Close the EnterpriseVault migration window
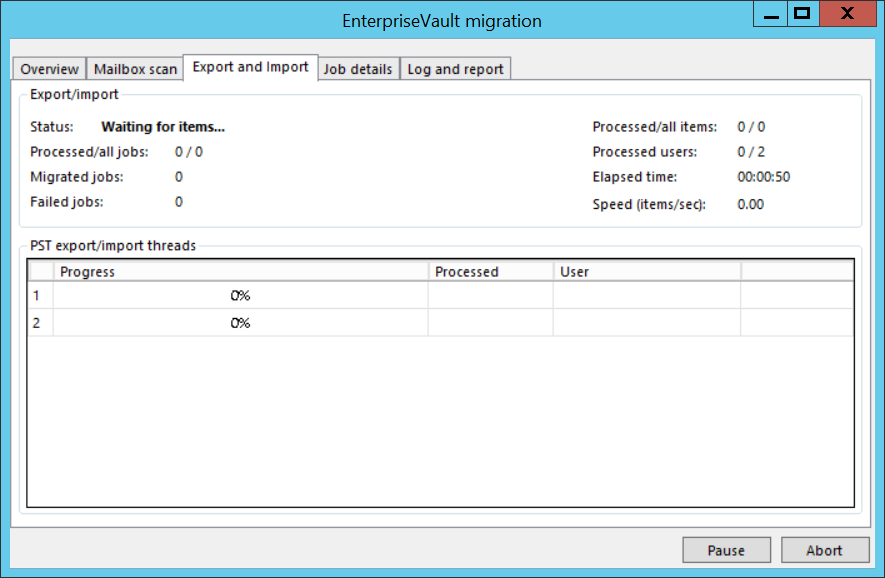This screenshot has width=885, height=578. 847,14
